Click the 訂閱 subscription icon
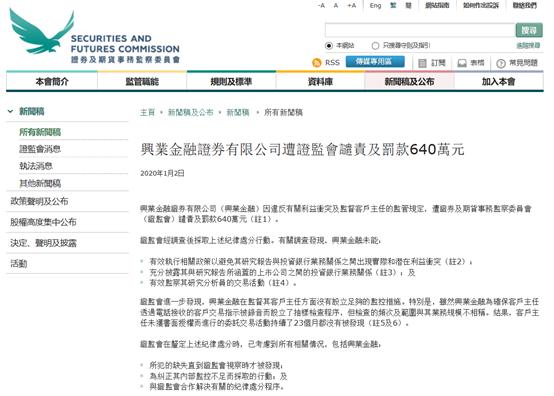This screenshot has width=554, height=396. (x=422, y=63)
